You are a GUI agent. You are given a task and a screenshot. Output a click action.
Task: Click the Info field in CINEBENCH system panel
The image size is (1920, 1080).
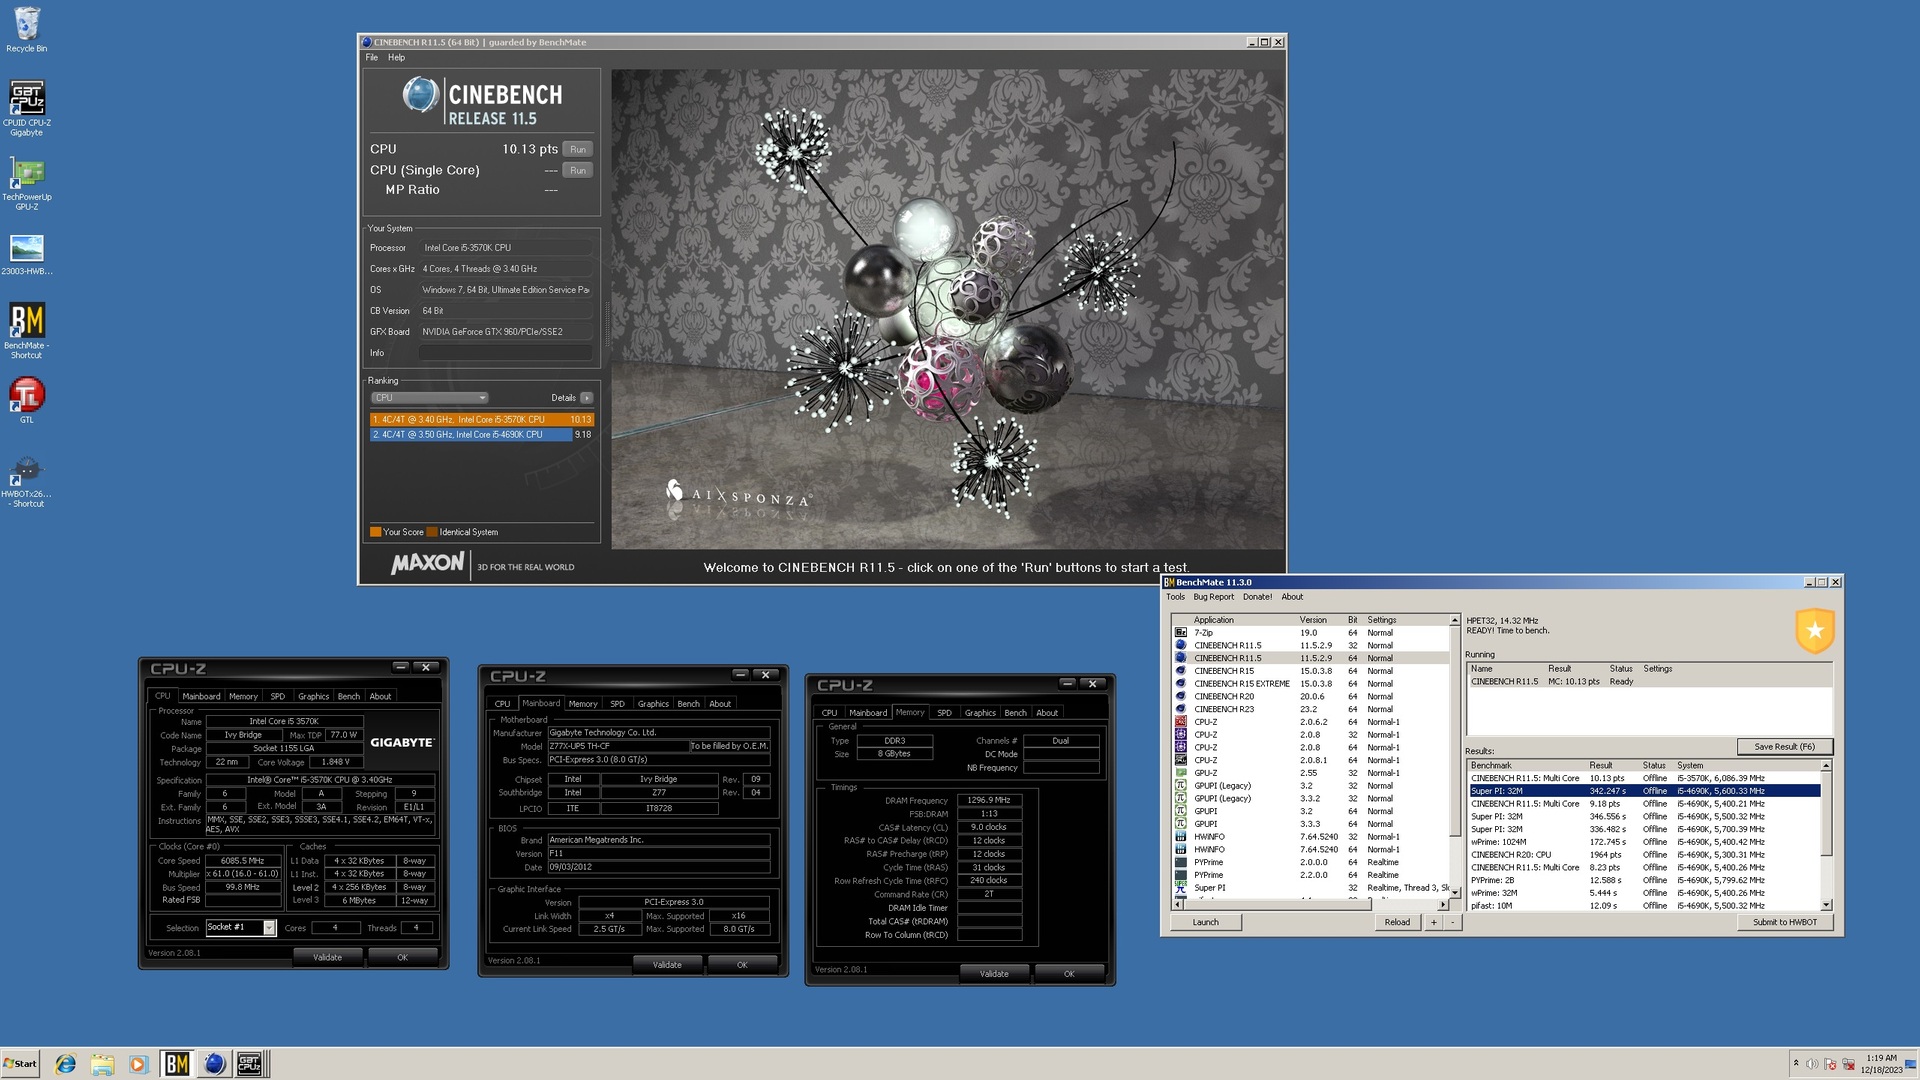point(506,353)
